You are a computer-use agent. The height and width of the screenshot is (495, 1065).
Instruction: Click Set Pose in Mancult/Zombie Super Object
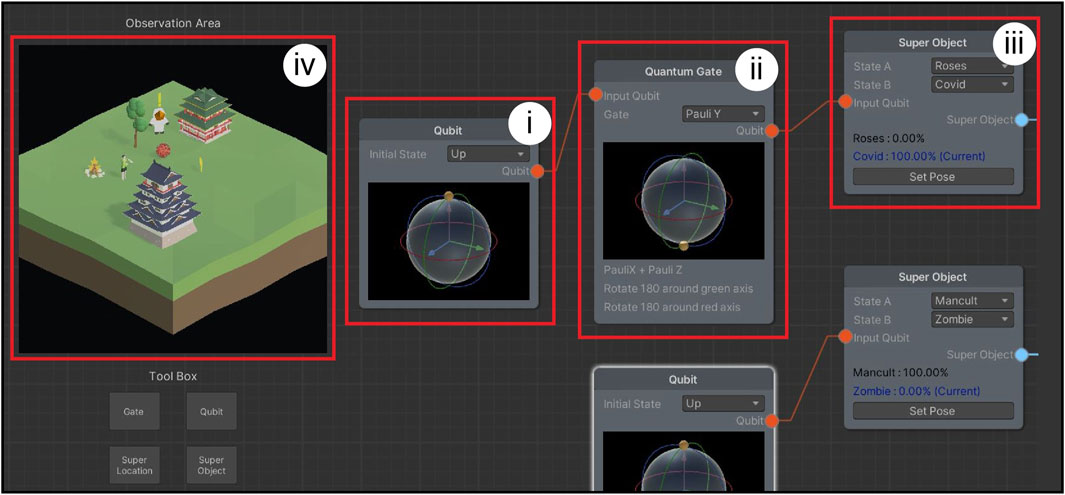coord(933,411)
